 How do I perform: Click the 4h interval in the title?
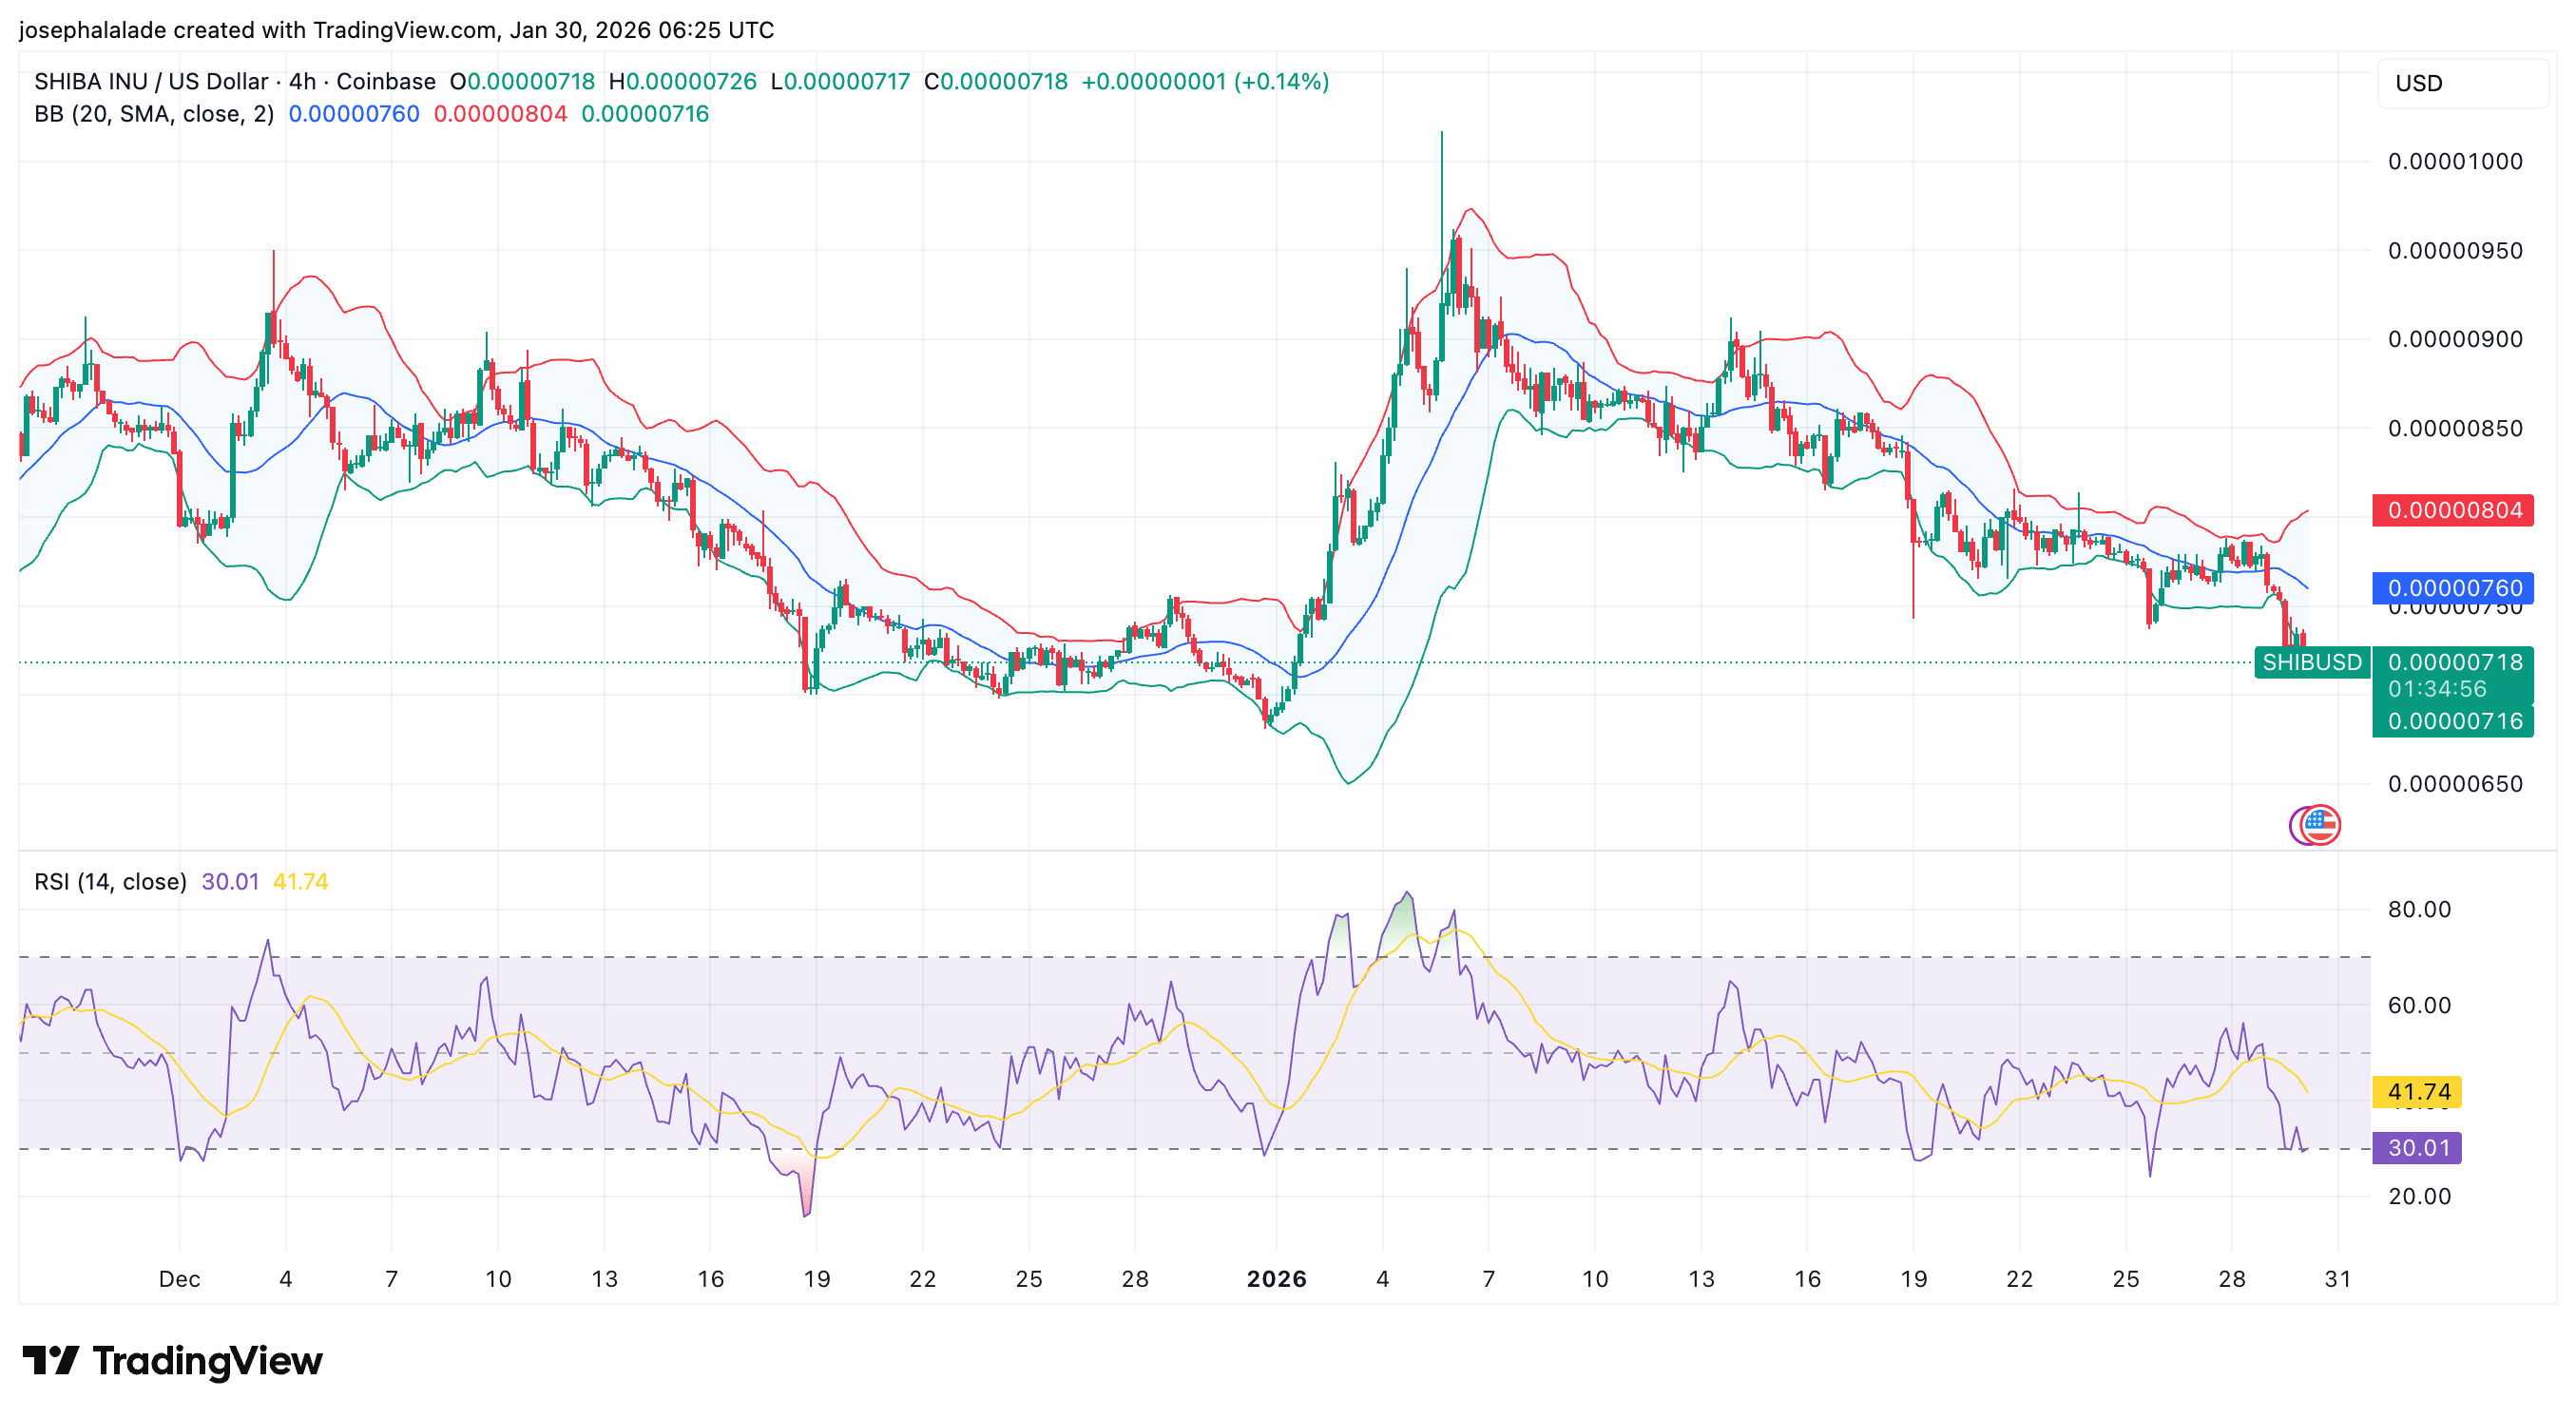pyautogui.click(x=302, y=81)
